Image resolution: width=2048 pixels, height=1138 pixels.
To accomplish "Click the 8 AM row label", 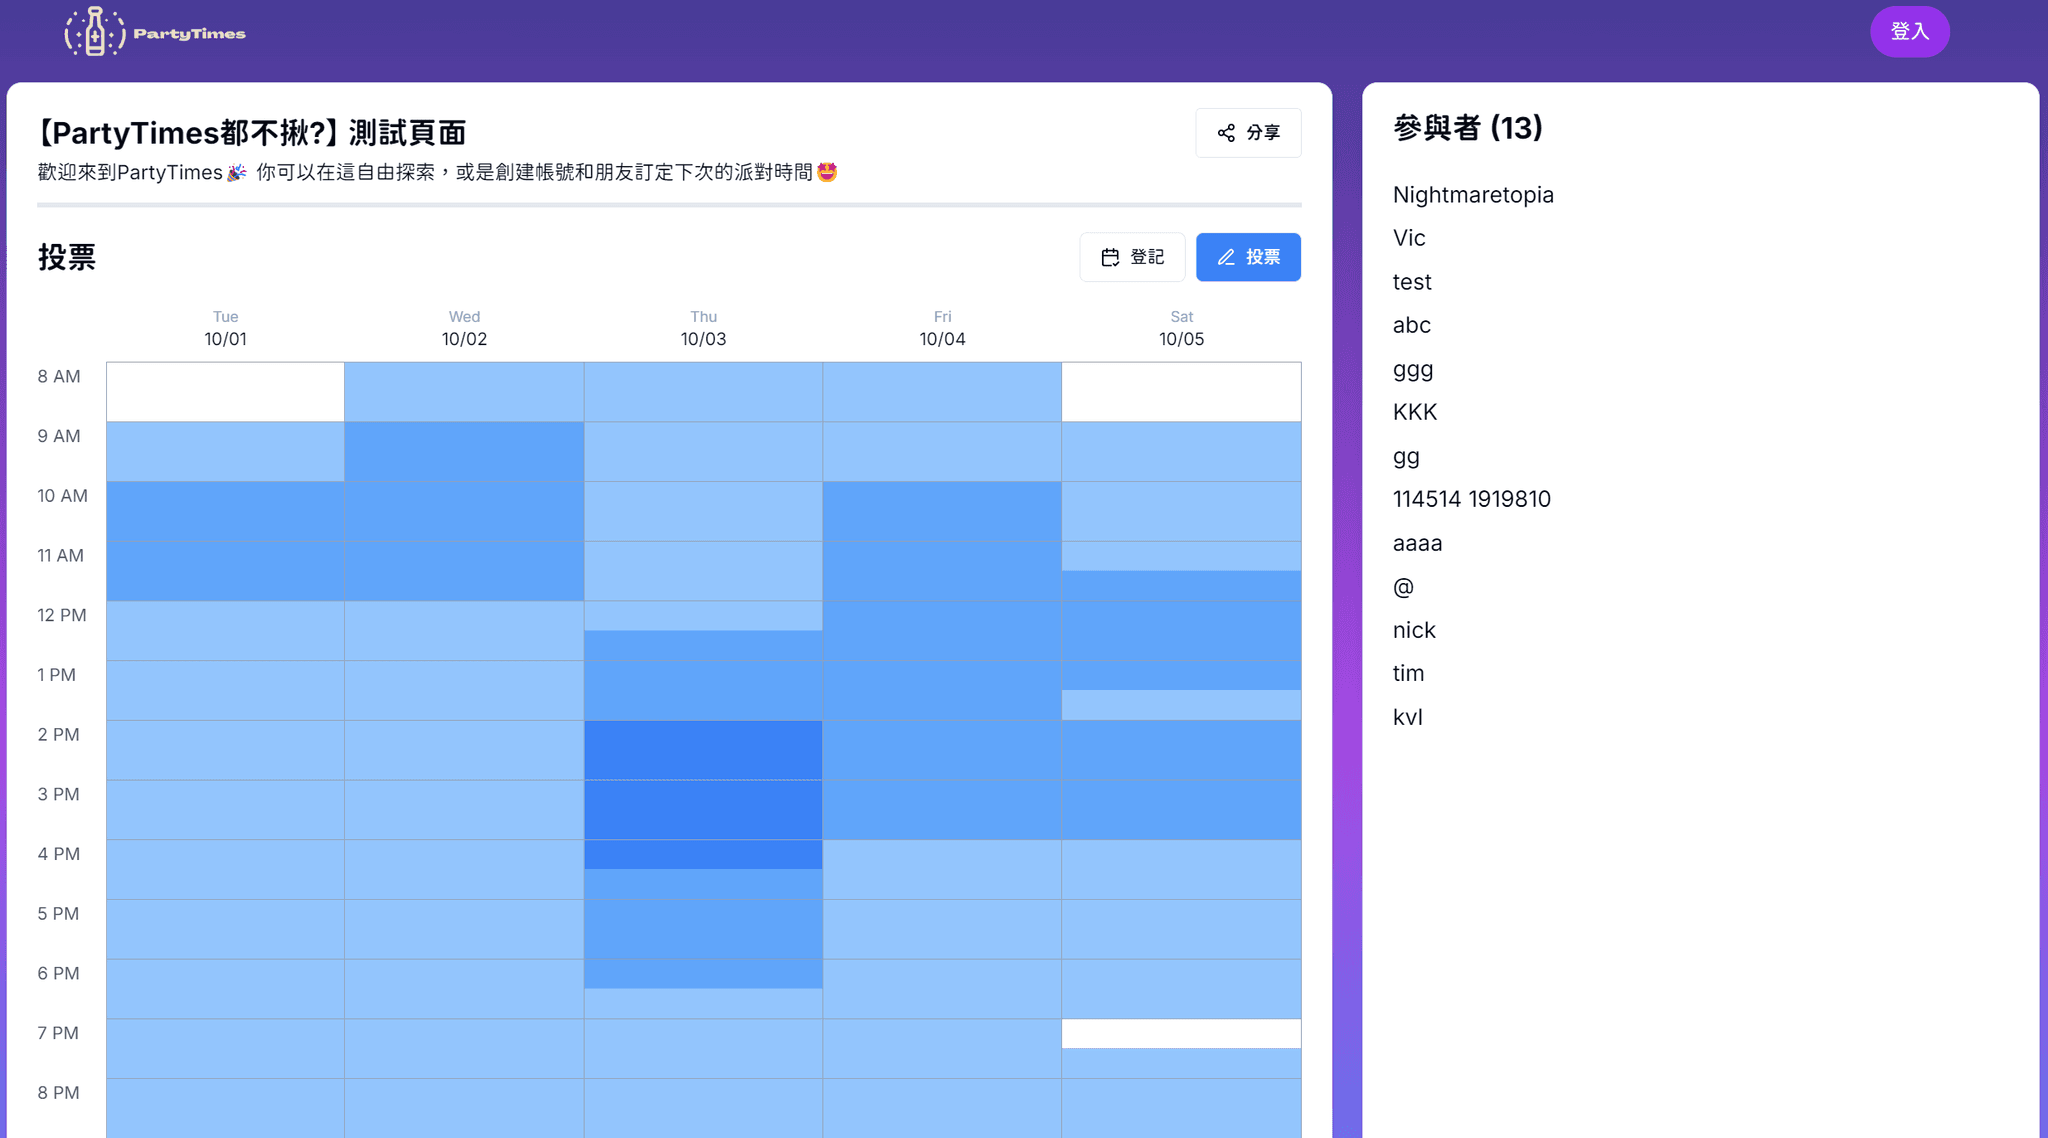I will click(x=59, y=377).
